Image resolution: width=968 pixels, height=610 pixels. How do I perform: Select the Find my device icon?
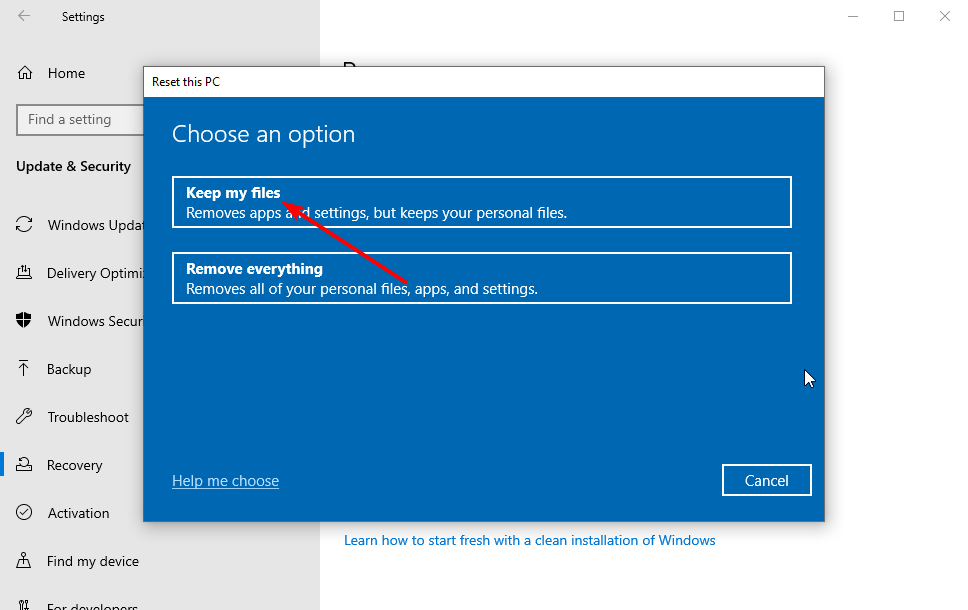pos(23,560)
